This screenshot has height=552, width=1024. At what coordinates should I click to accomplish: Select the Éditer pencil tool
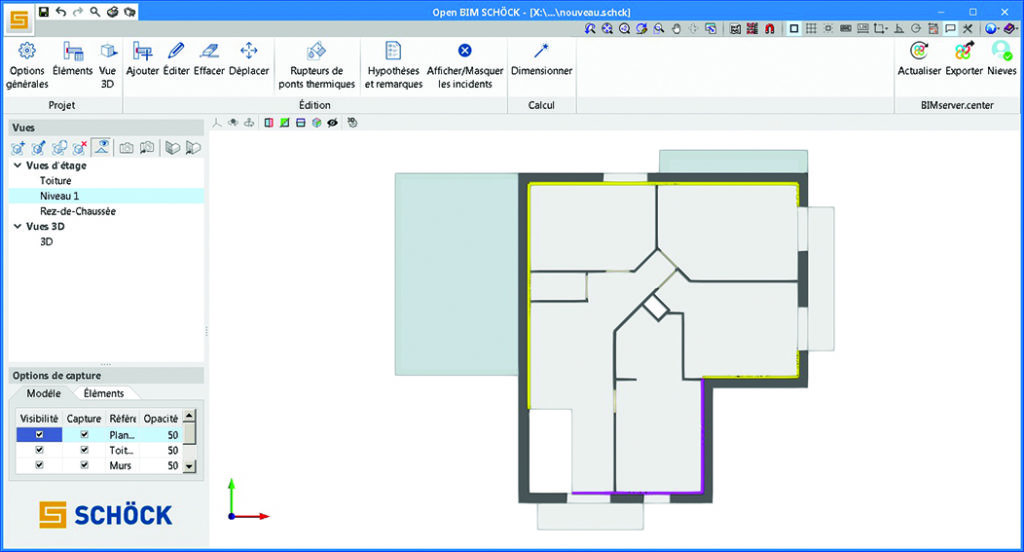176,59
